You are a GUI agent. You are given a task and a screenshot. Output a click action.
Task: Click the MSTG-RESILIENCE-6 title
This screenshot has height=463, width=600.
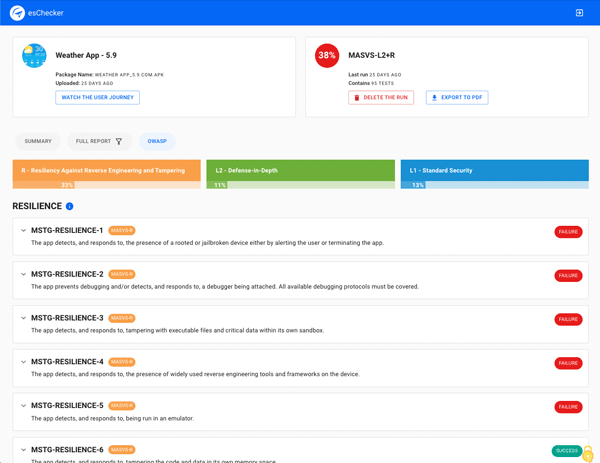[67, 450]
